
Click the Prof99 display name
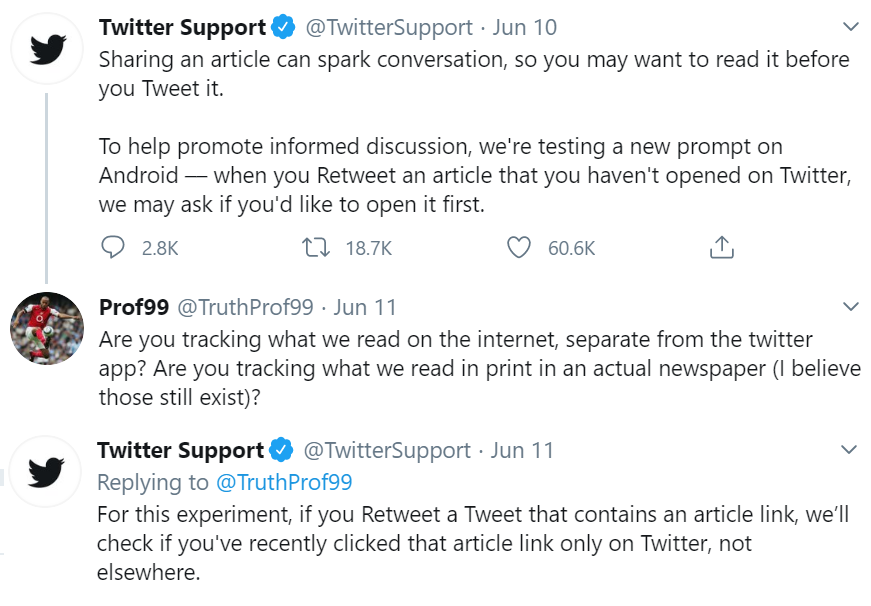134,307
